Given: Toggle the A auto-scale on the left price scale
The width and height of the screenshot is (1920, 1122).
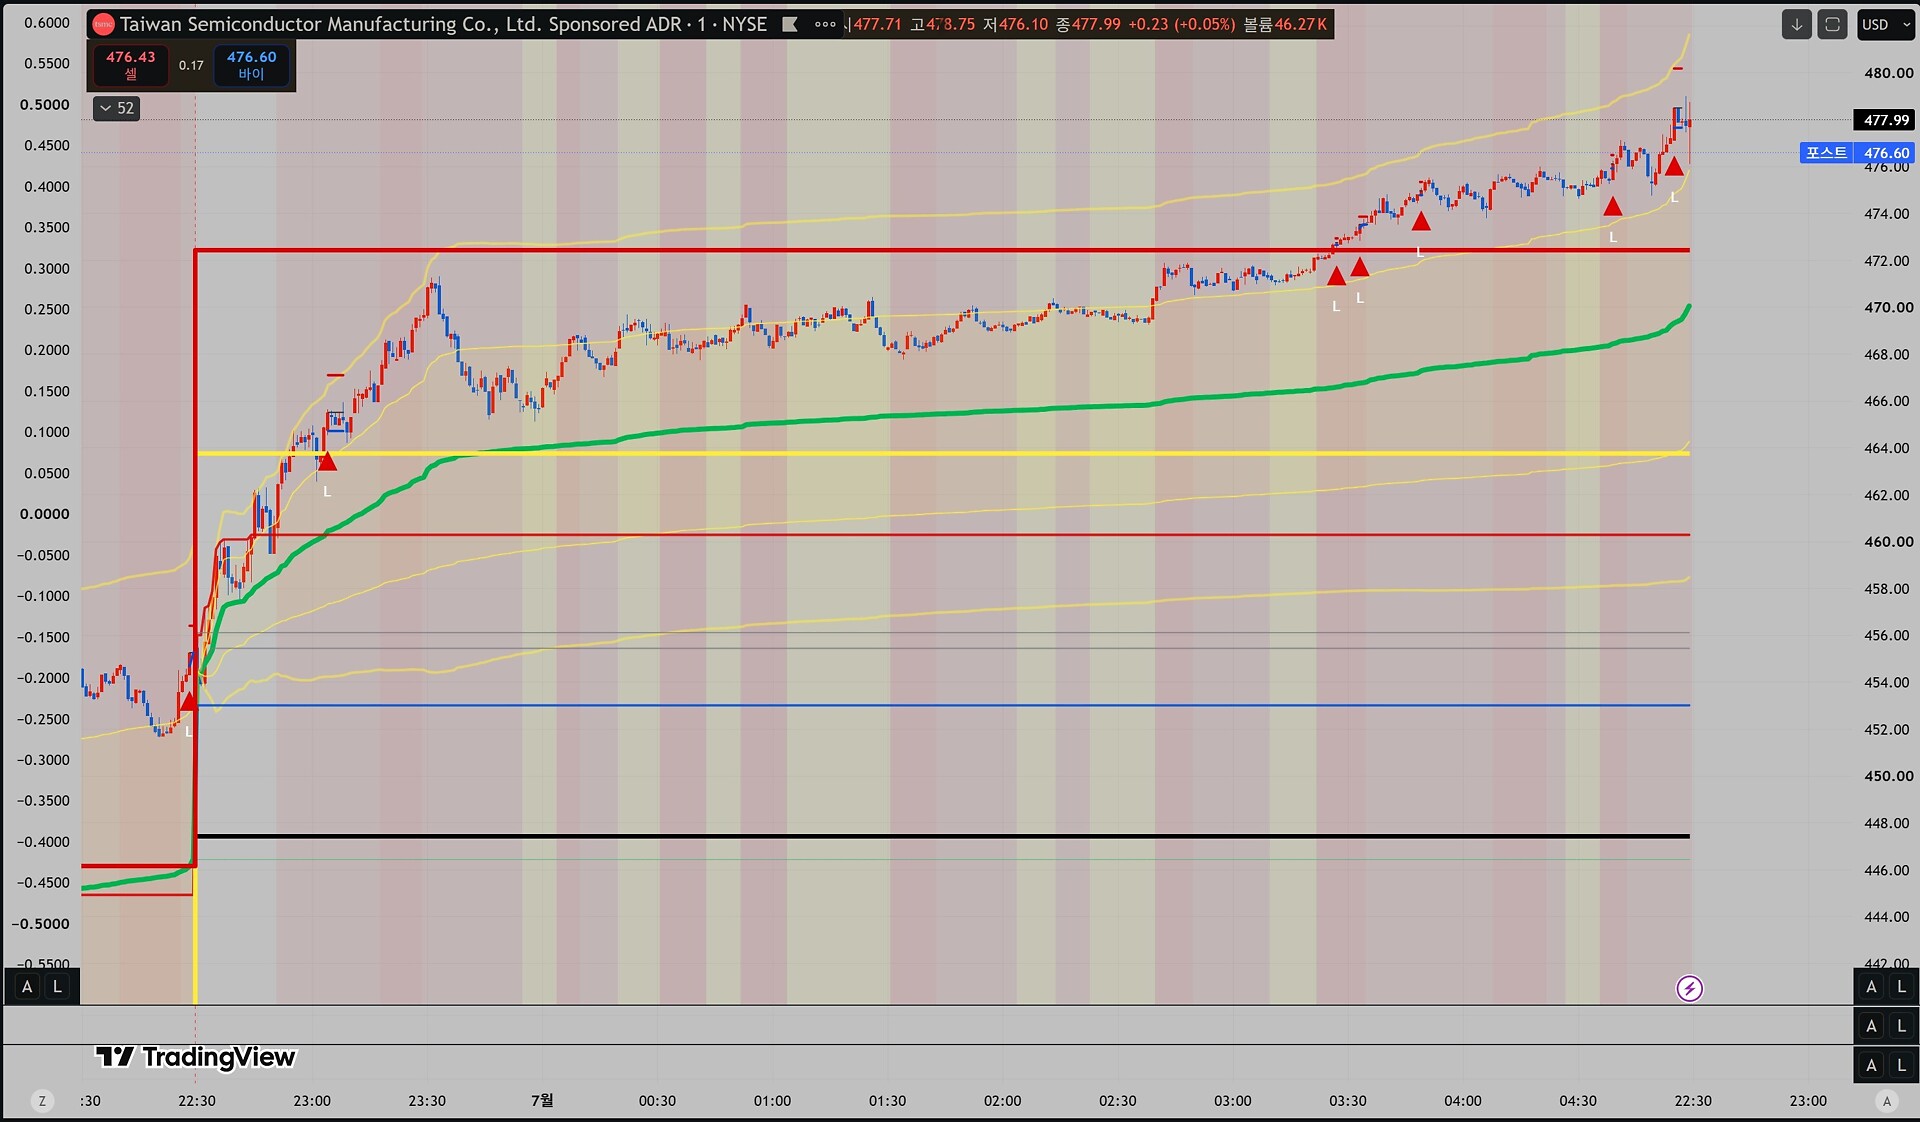Looking at the screenshot, I should pos(27,987).
